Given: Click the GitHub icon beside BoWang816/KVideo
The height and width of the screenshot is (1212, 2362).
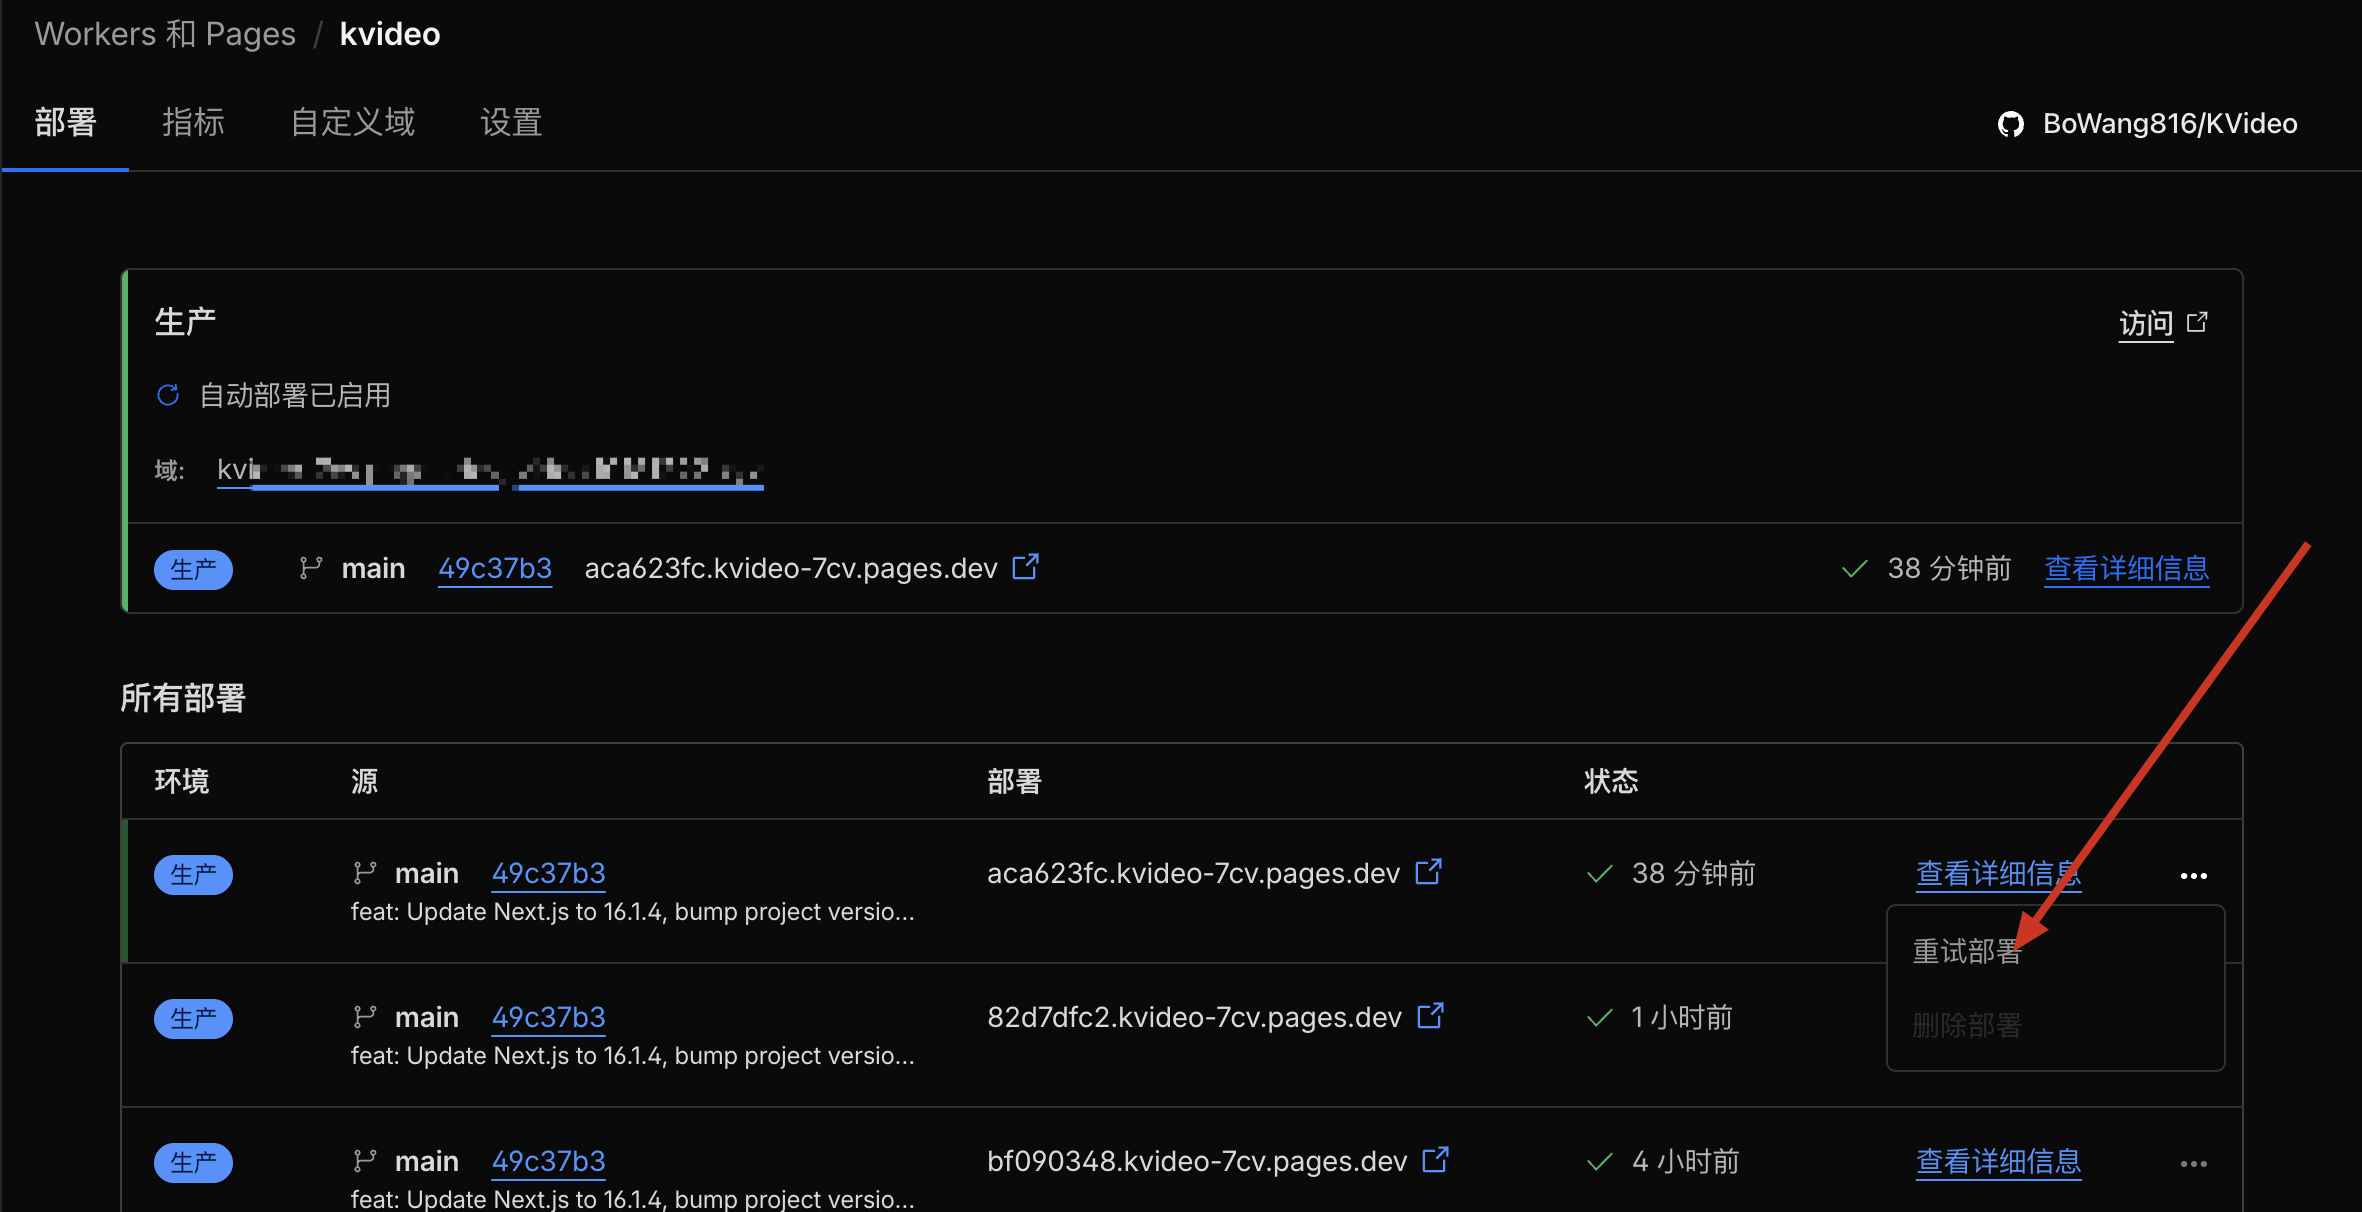Looking at the screenshot, I should coord(2011,124).
